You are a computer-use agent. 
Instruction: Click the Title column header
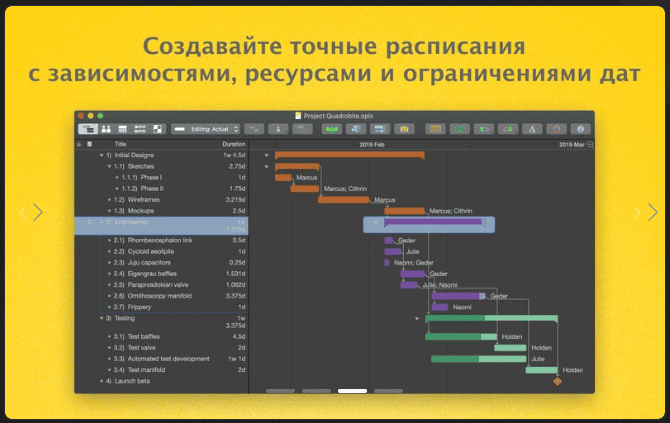(120, 144)
